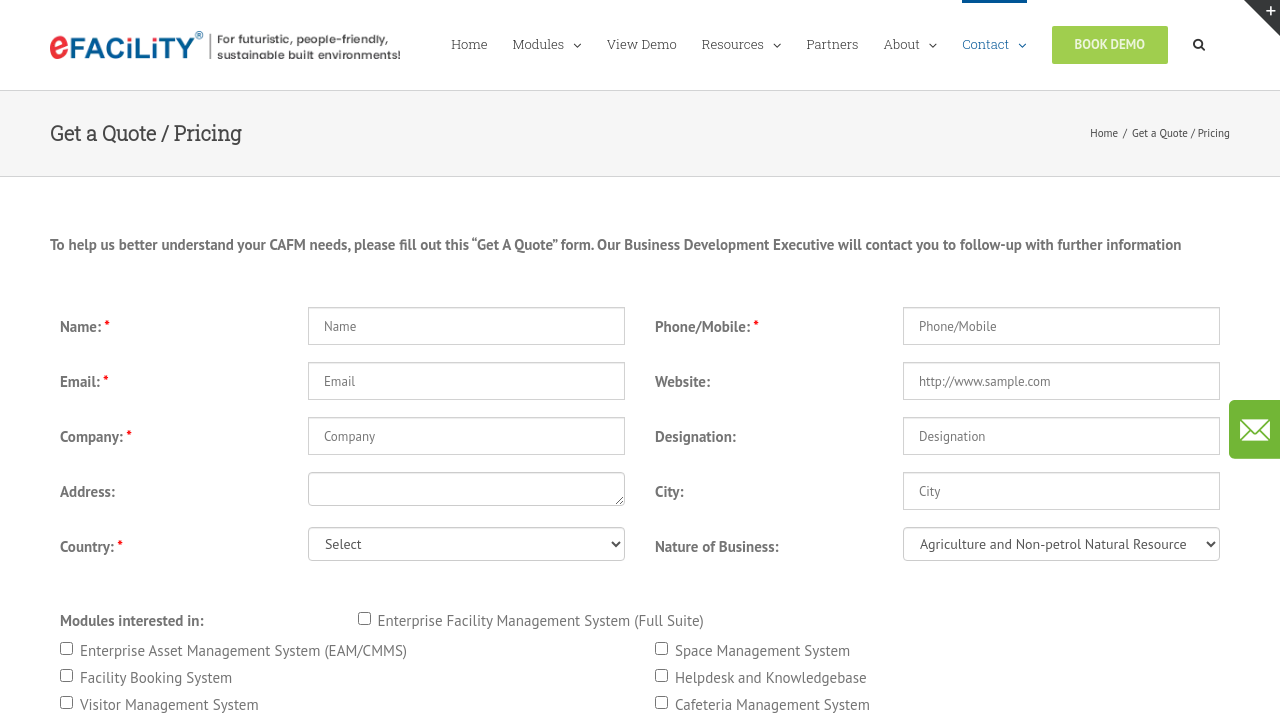Open the Country select dropdown
The width and height of the screenshot is (1280, 720).
[466, 544]
